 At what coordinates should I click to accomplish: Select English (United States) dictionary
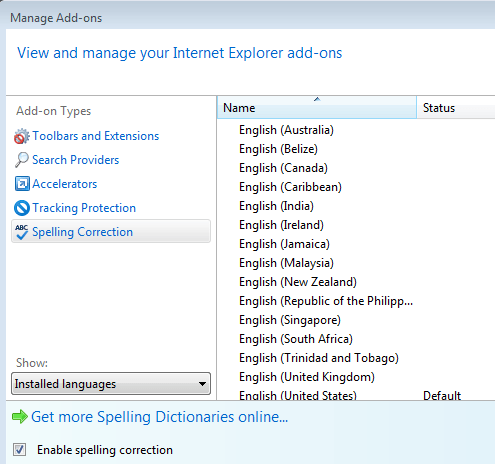[x=298, y=395]
